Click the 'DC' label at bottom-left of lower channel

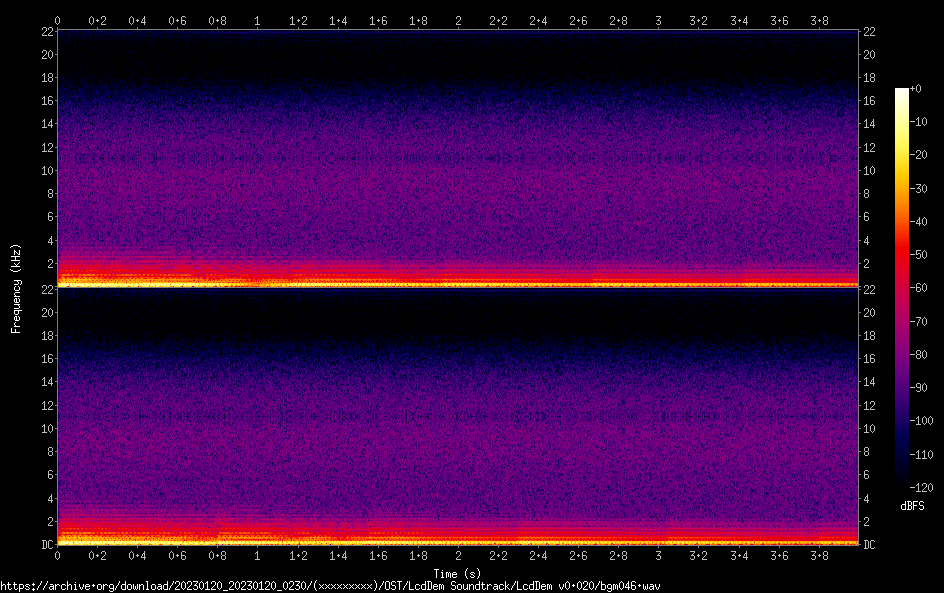pos(44,545)
